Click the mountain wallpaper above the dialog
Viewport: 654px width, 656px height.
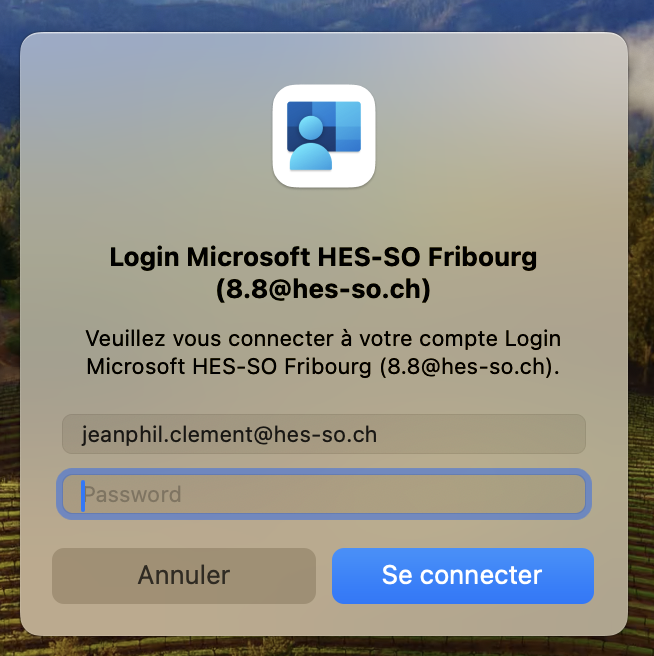(x=326, y=15)
